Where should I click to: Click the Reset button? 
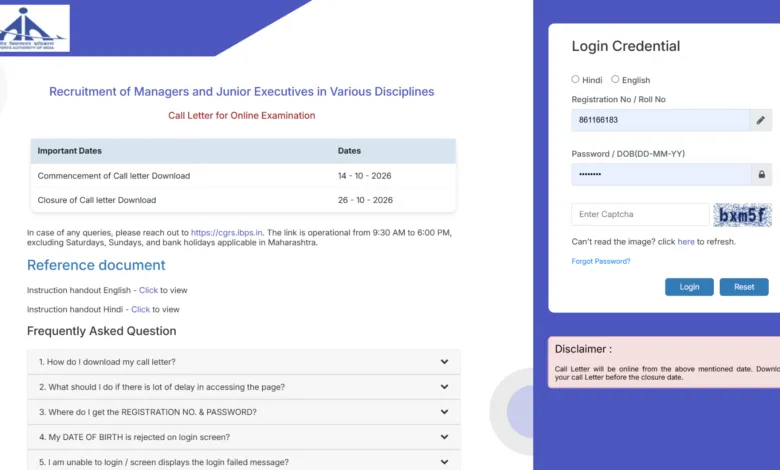744,287
